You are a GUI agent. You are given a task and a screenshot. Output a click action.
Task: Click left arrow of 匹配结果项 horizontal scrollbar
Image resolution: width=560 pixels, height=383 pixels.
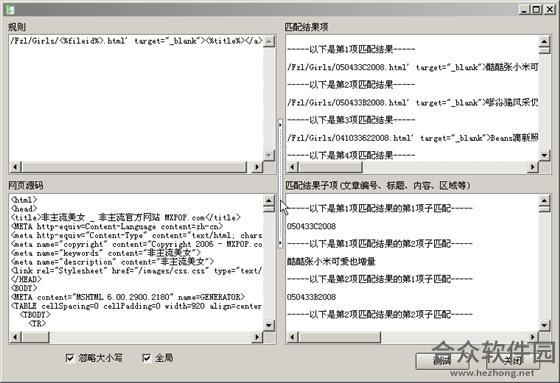click(x=292, y=167)
